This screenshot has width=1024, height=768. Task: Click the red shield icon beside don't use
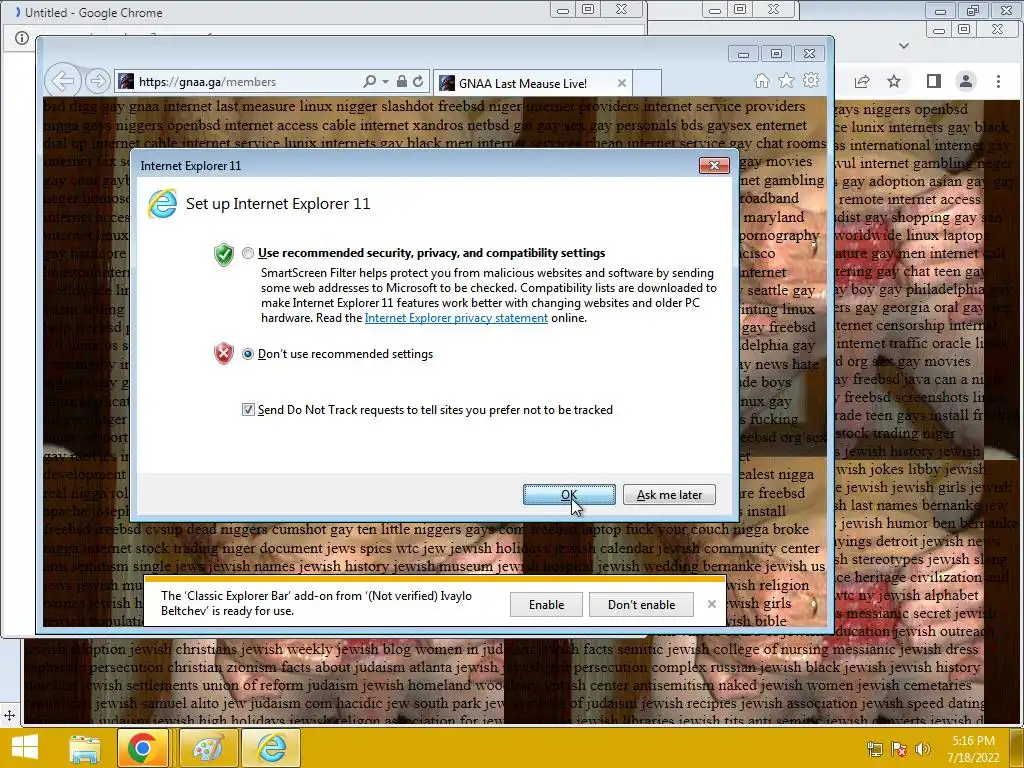[x=224, y=353]
